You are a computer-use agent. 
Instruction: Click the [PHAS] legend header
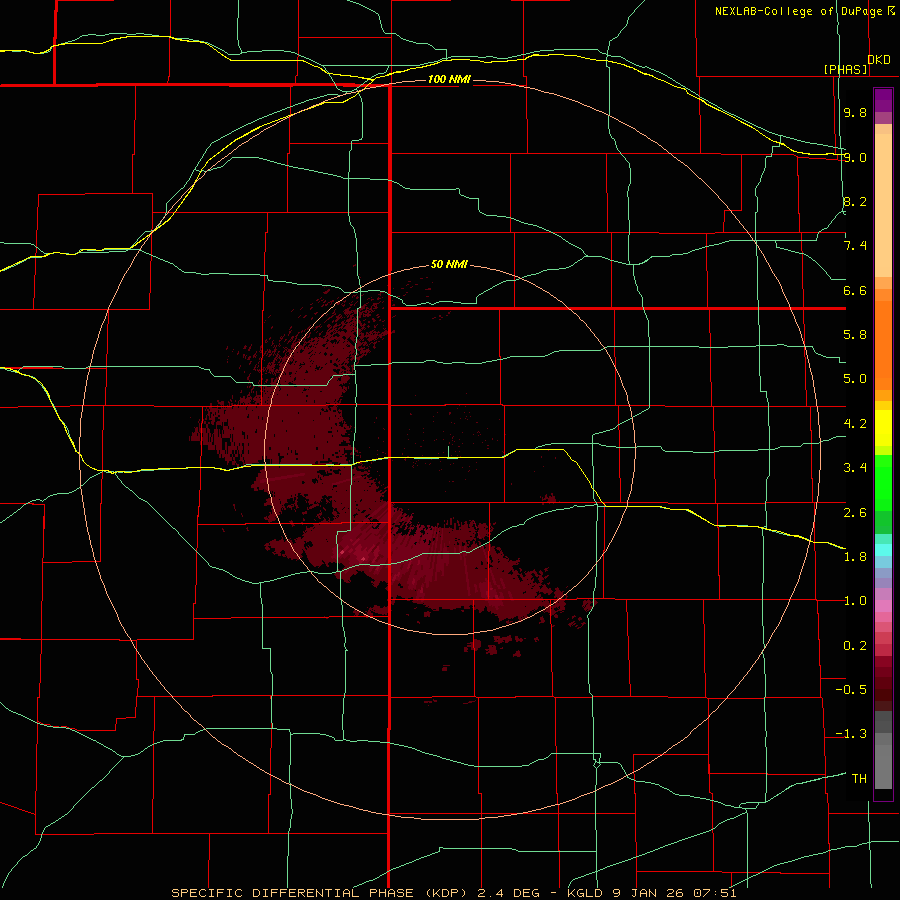point(845,69)
